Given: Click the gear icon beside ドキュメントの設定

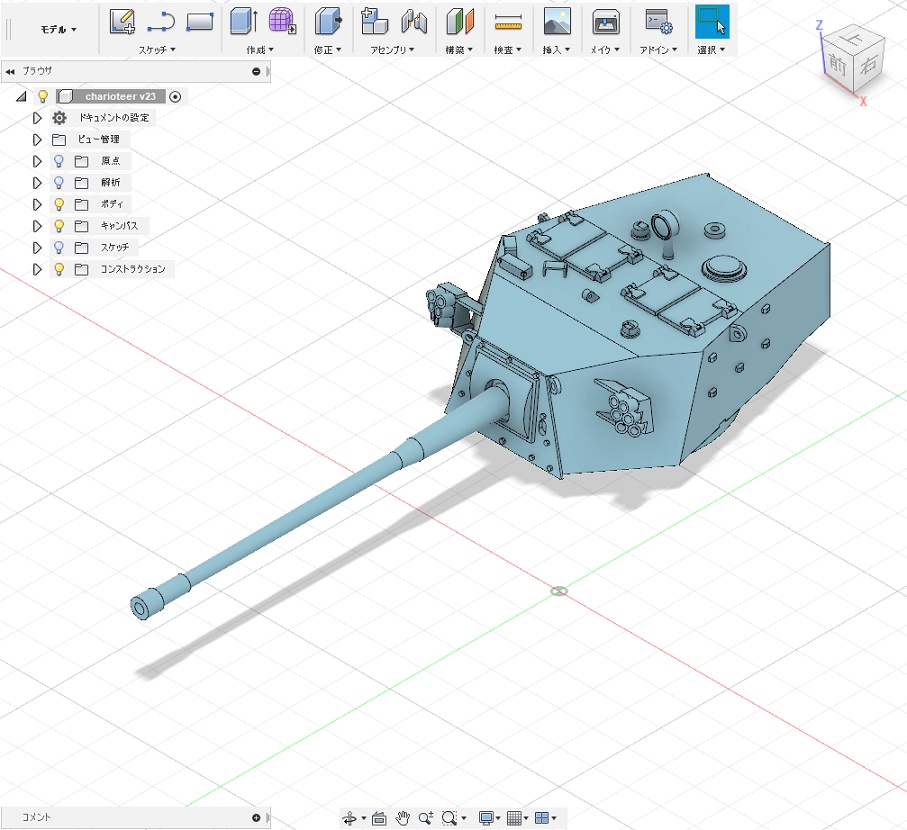Looking at the screenshot, I should click(x=60, y=118).
